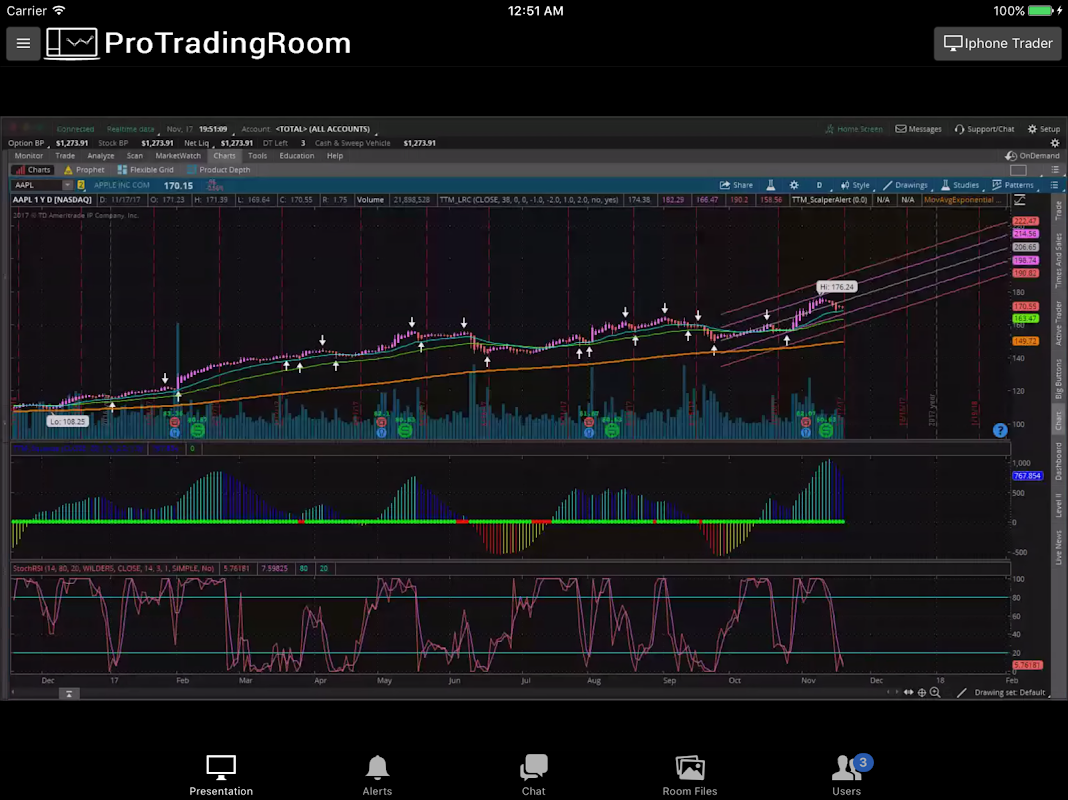Open the Room Files tab

click(x=689, y=775)
